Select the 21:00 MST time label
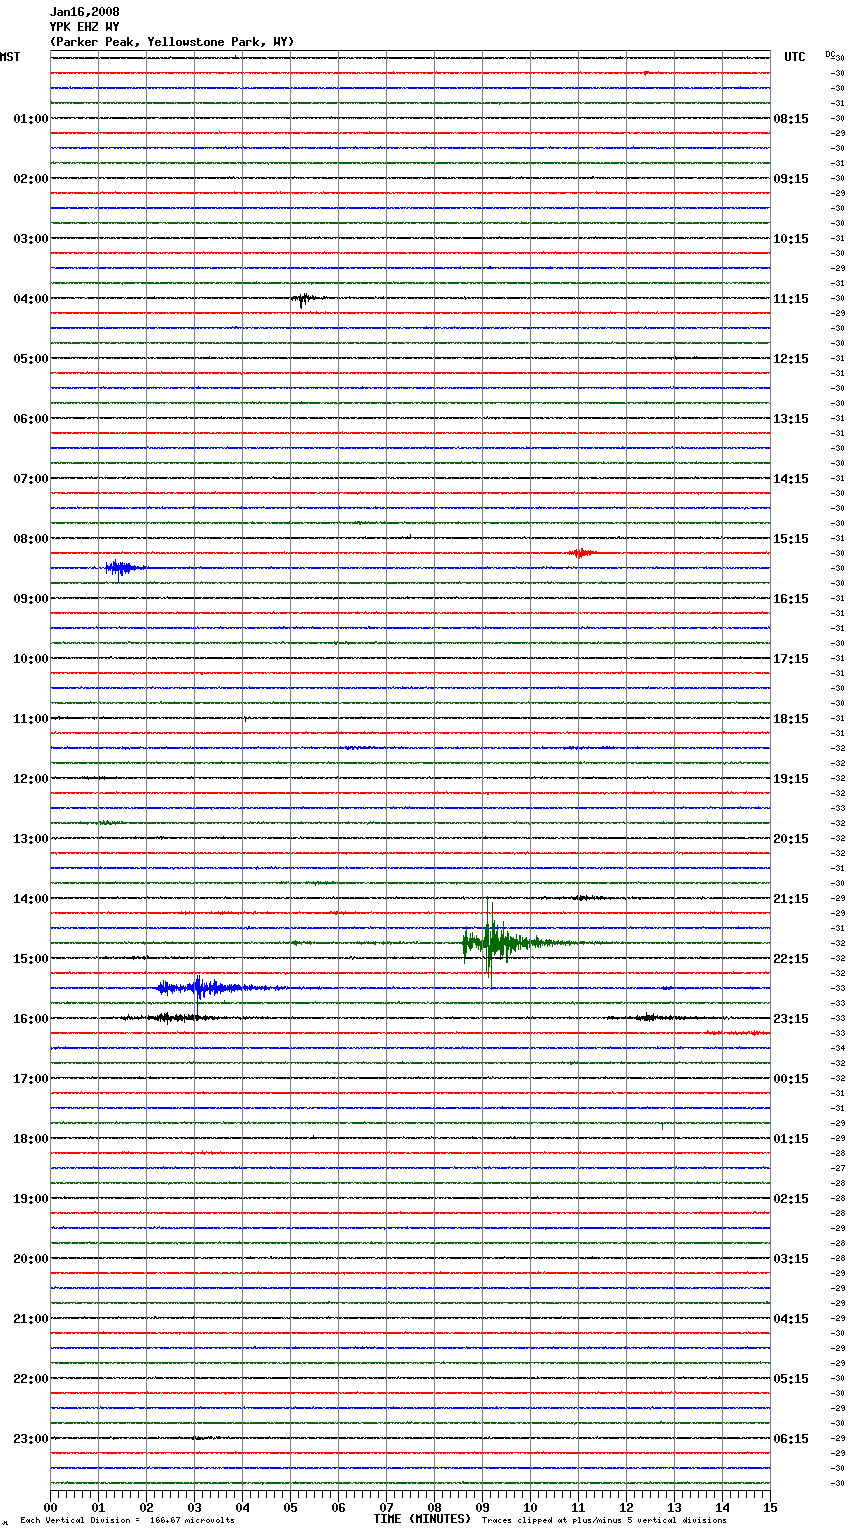The image size is (850, 1534). click(31, 1319)
